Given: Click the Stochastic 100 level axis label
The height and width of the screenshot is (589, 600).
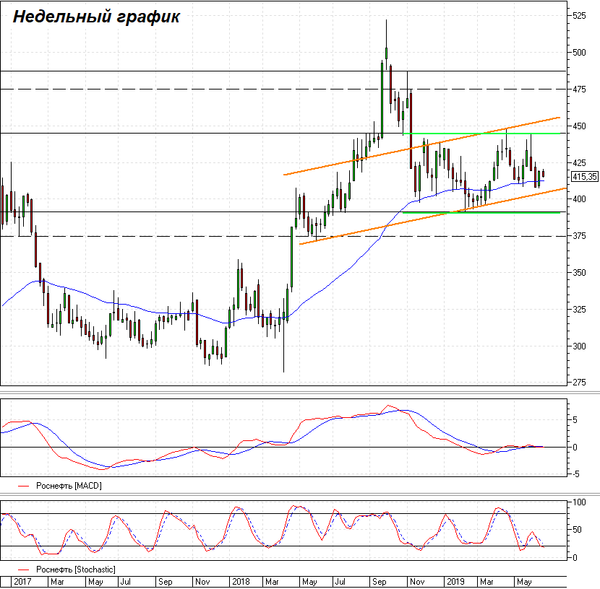Looking at the screenshot, I should click(x=579, y=502).
